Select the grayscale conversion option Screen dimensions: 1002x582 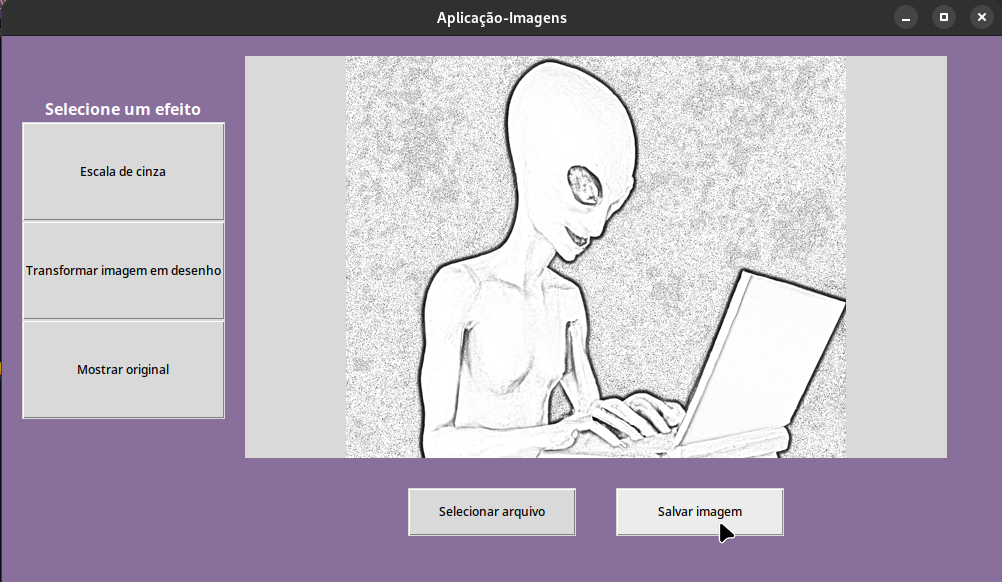coord(122,171)
